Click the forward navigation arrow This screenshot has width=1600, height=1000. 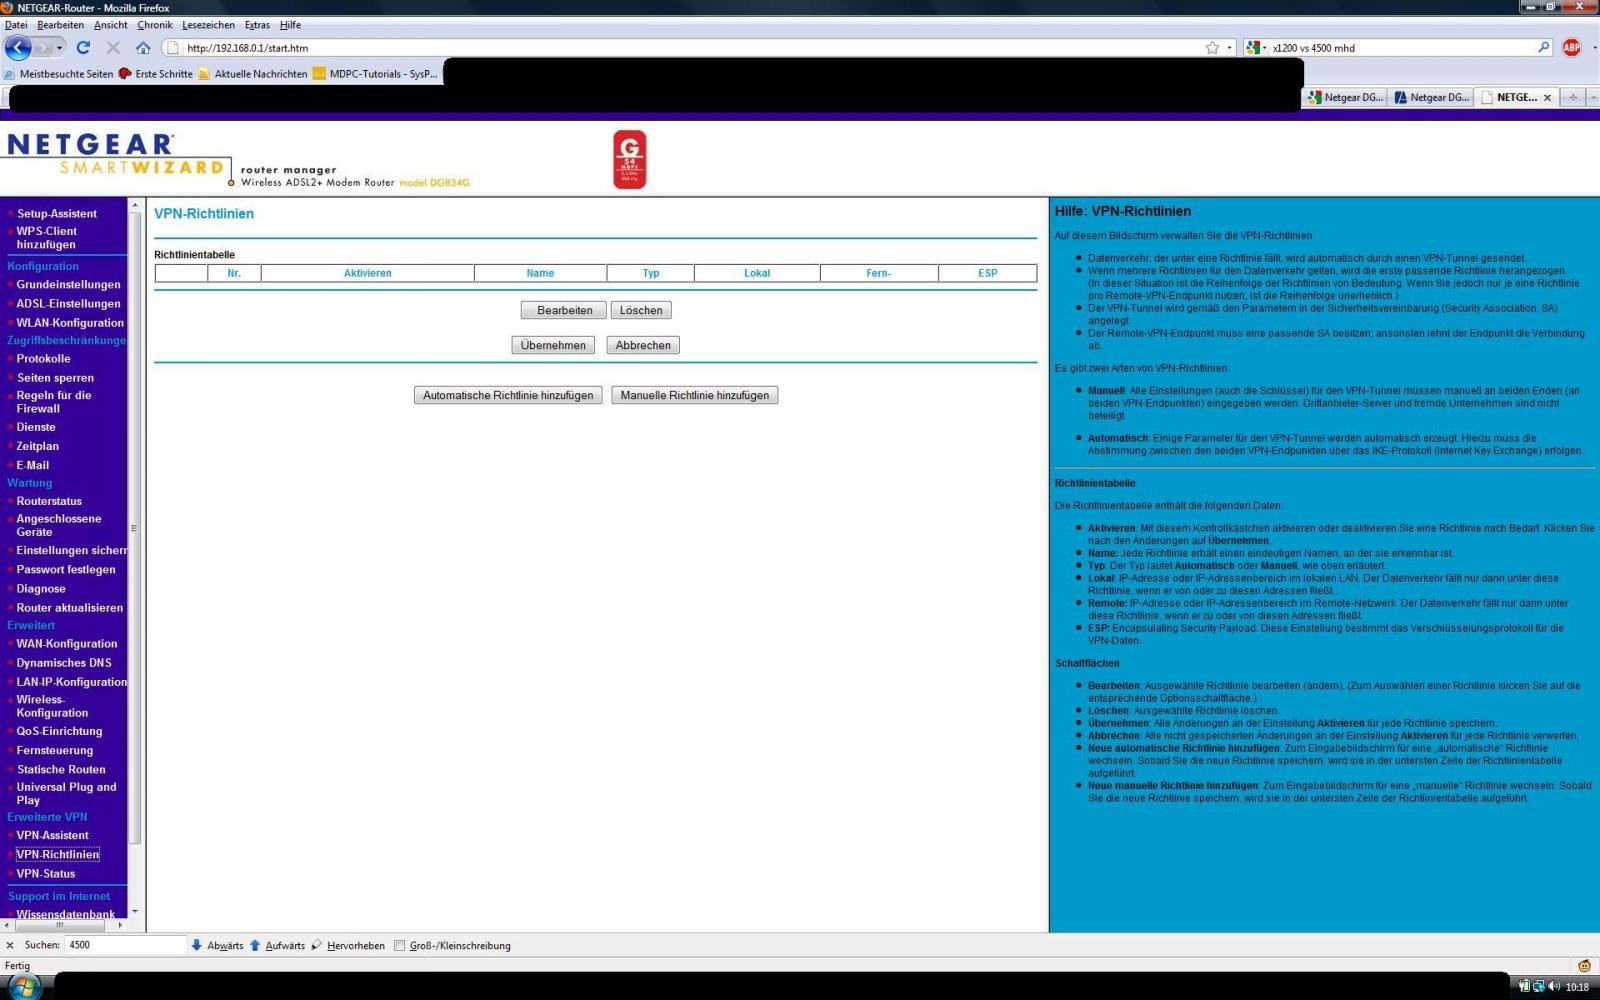(42, 47)
